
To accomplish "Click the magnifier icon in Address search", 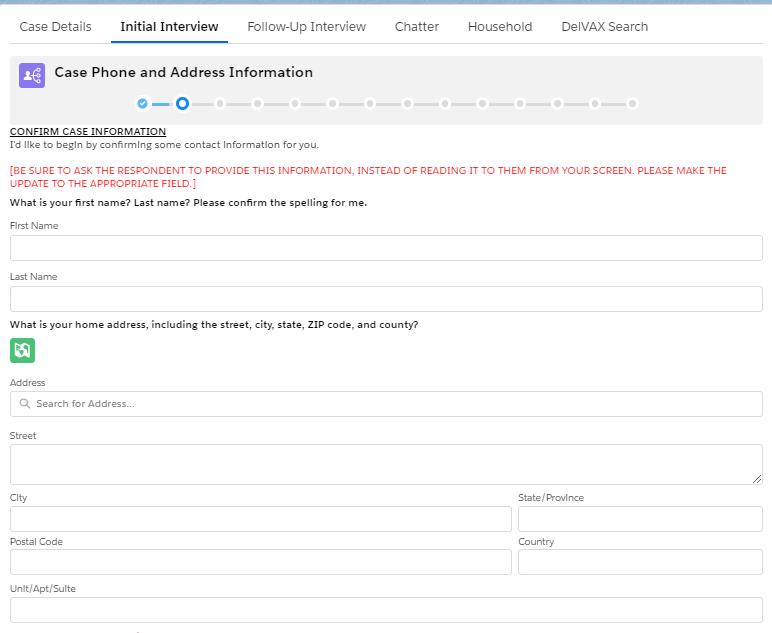I will point(25,404).
